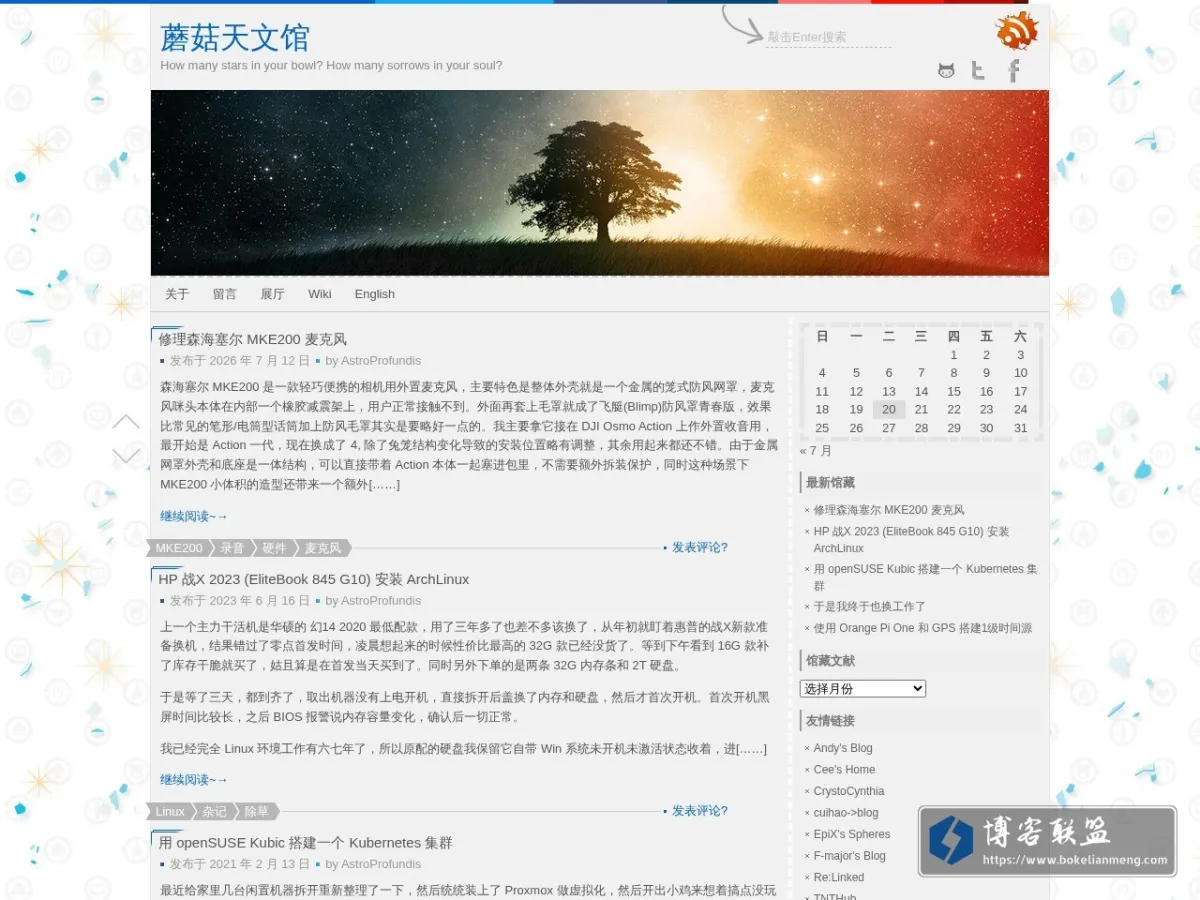
Task: Click the starry tree banner image
Action: (600, 183)
